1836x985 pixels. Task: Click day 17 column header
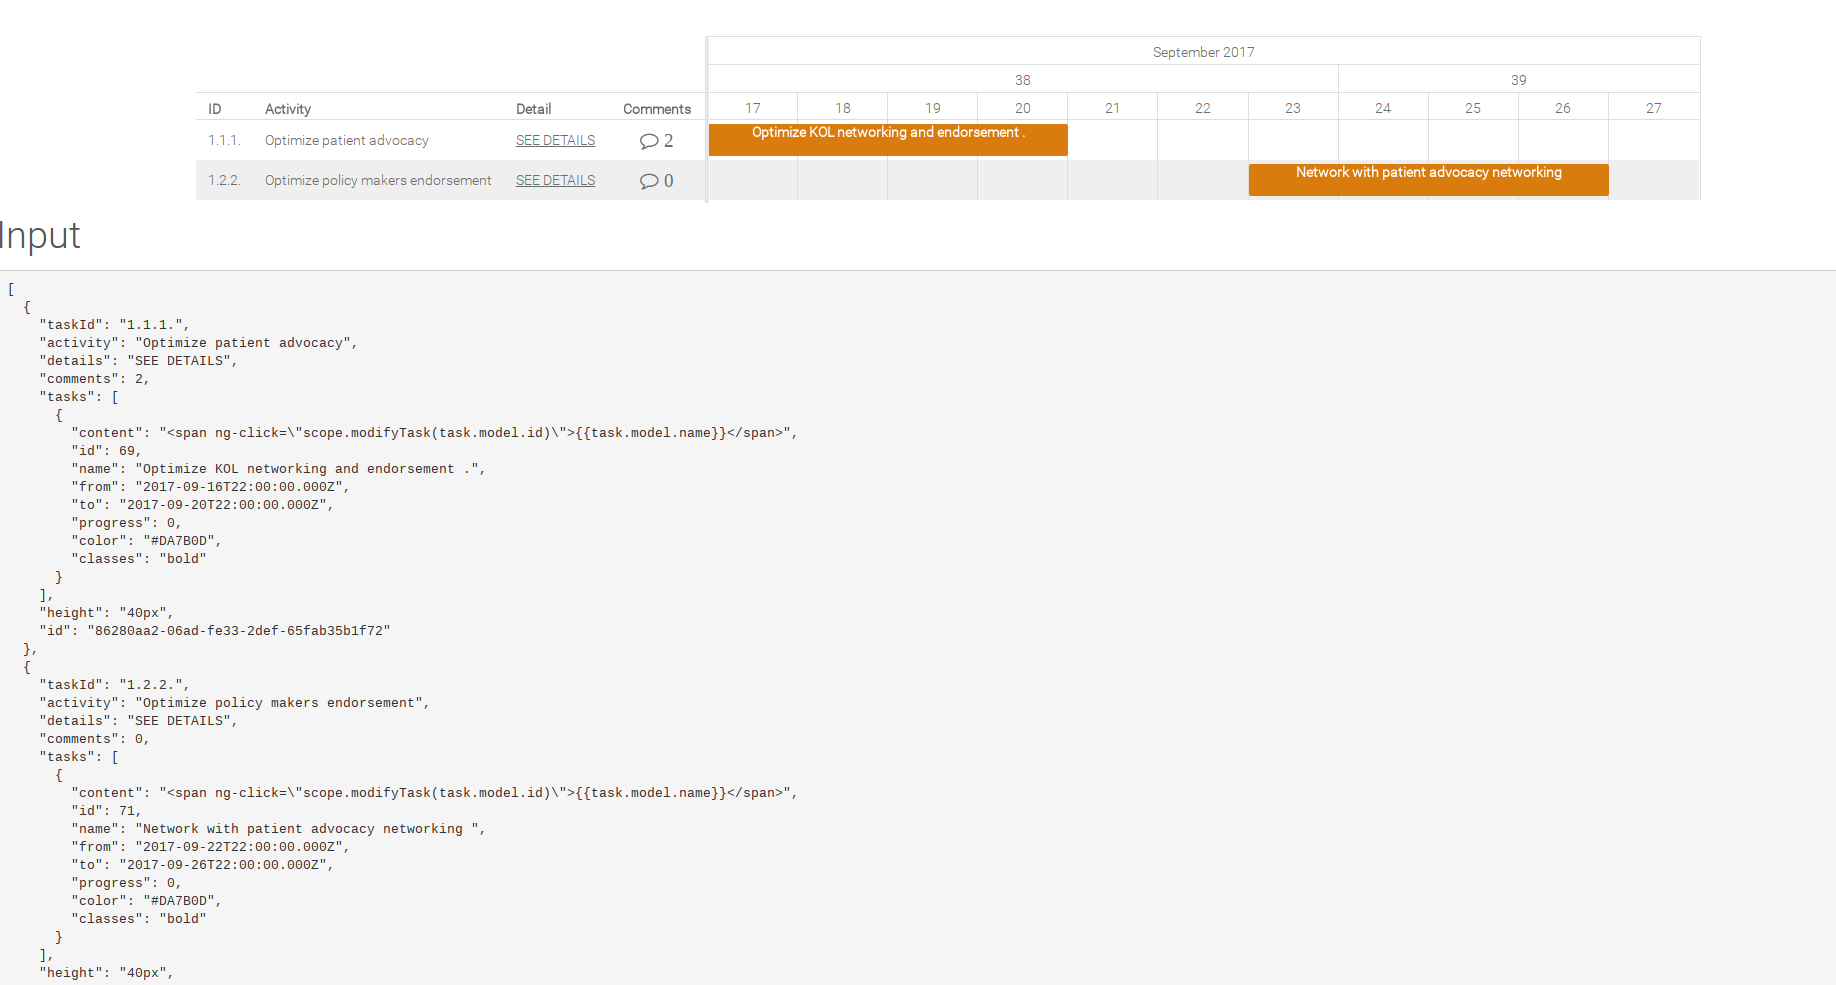(x=752, y=106)
